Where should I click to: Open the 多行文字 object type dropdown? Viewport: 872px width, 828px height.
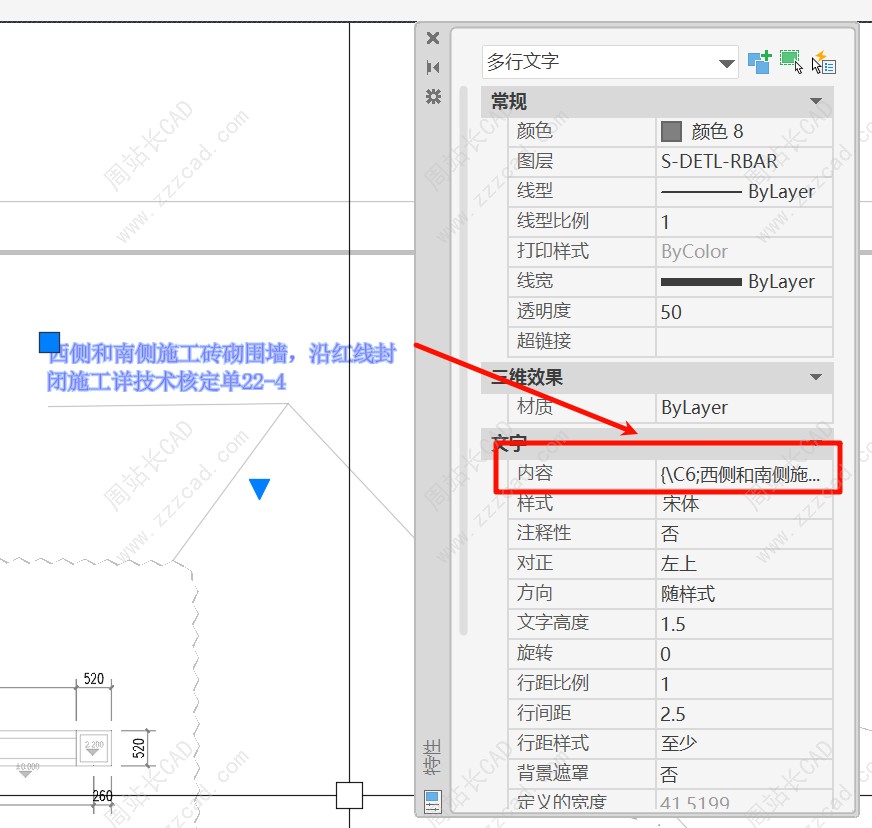click(726, 63)
